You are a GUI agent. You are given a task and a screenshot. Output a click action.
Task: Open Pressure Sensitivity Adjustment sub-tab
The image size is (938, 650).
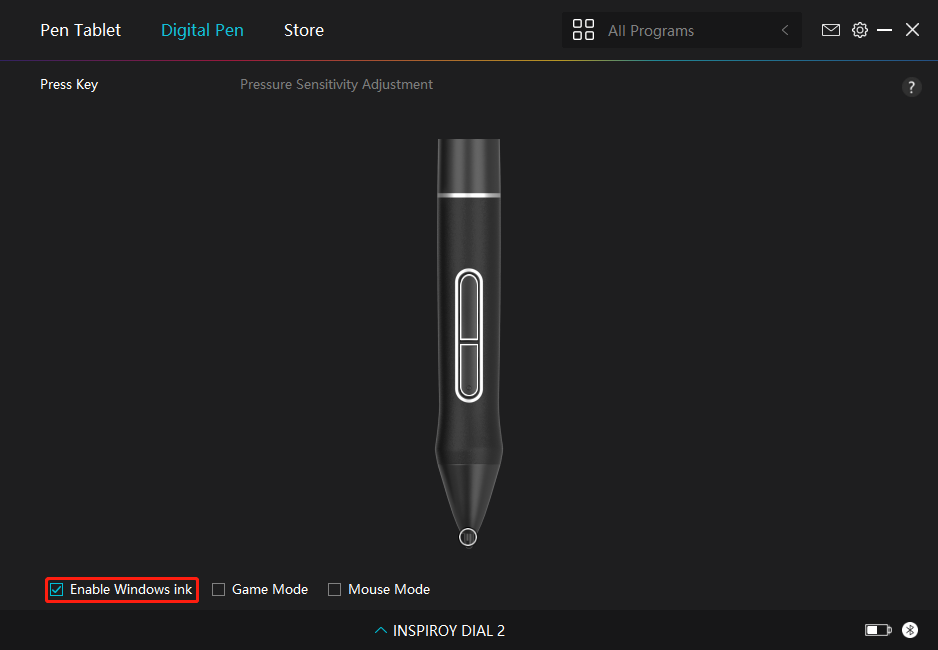coord(336,84)
